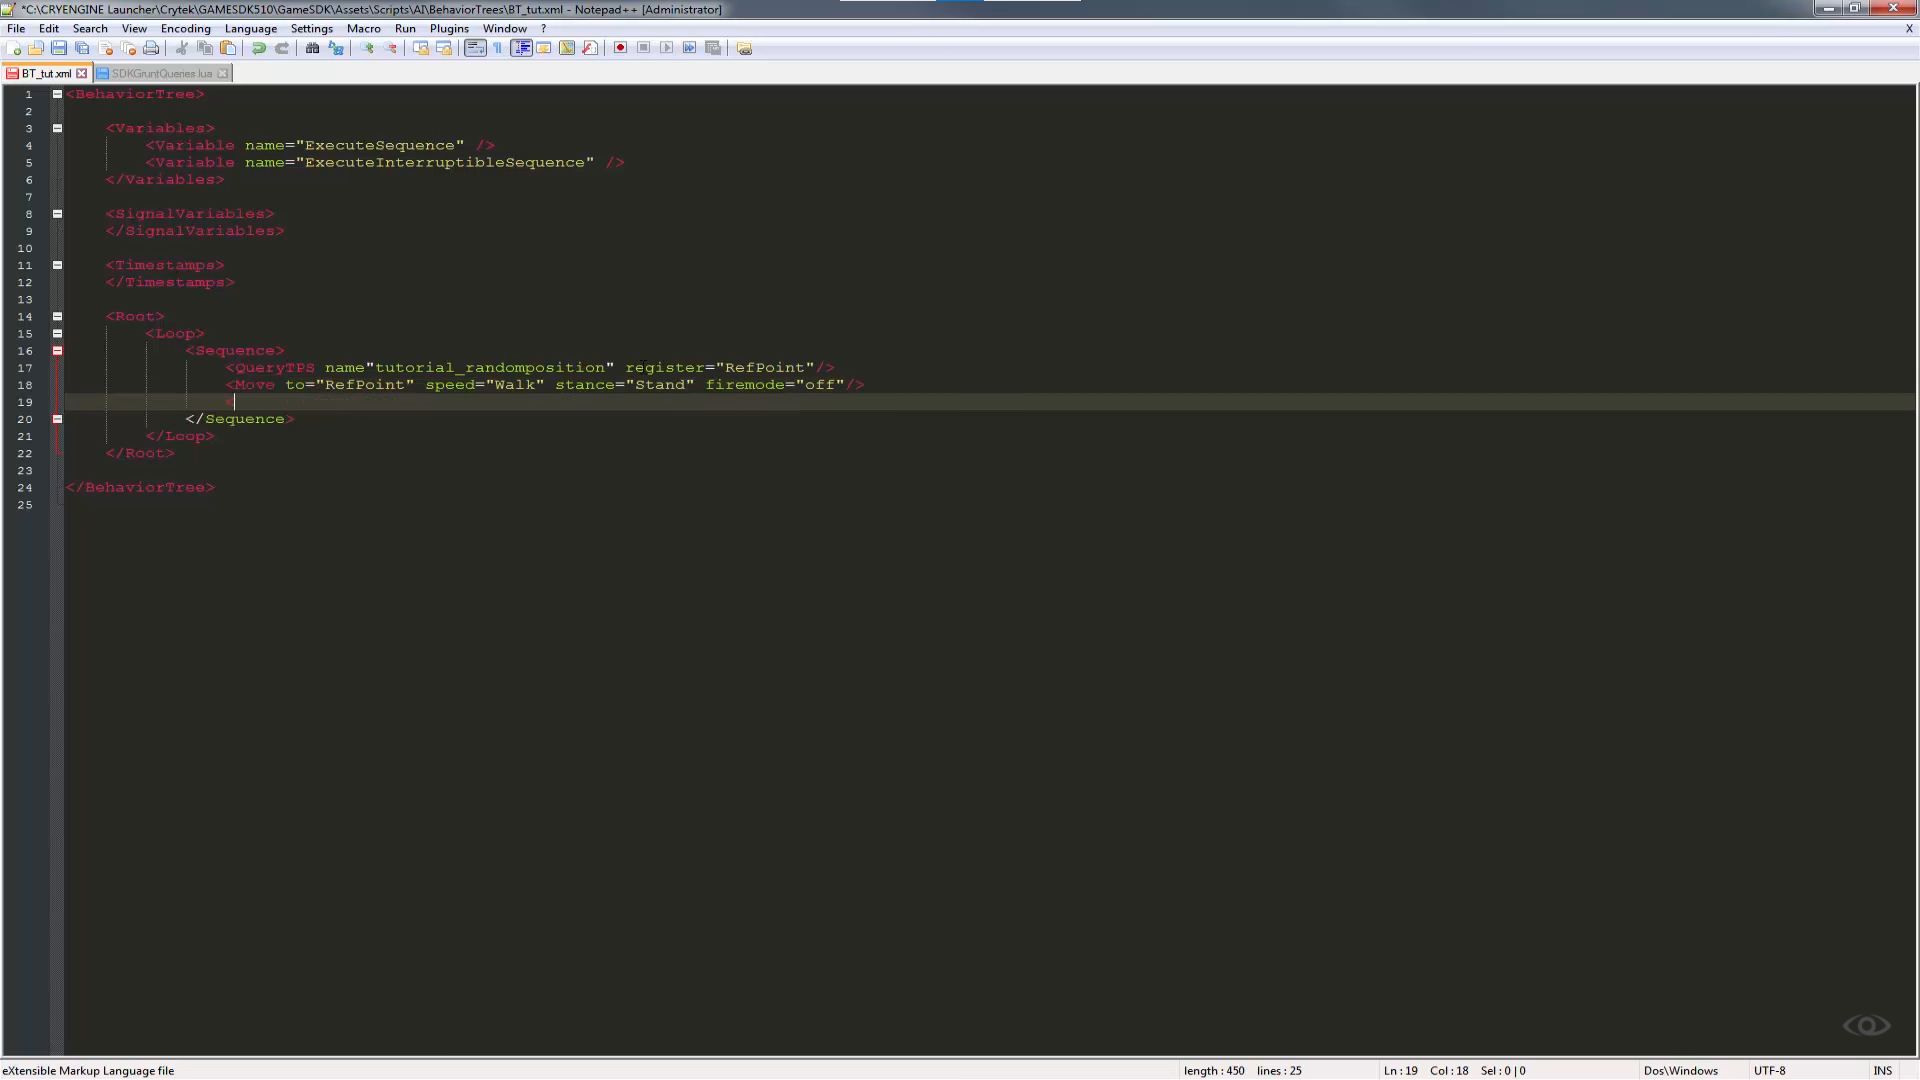Collapse the BehaviorTree fold on line 1
The height and width of the screenshot is (1080, 1920).
tap(57, 94)
